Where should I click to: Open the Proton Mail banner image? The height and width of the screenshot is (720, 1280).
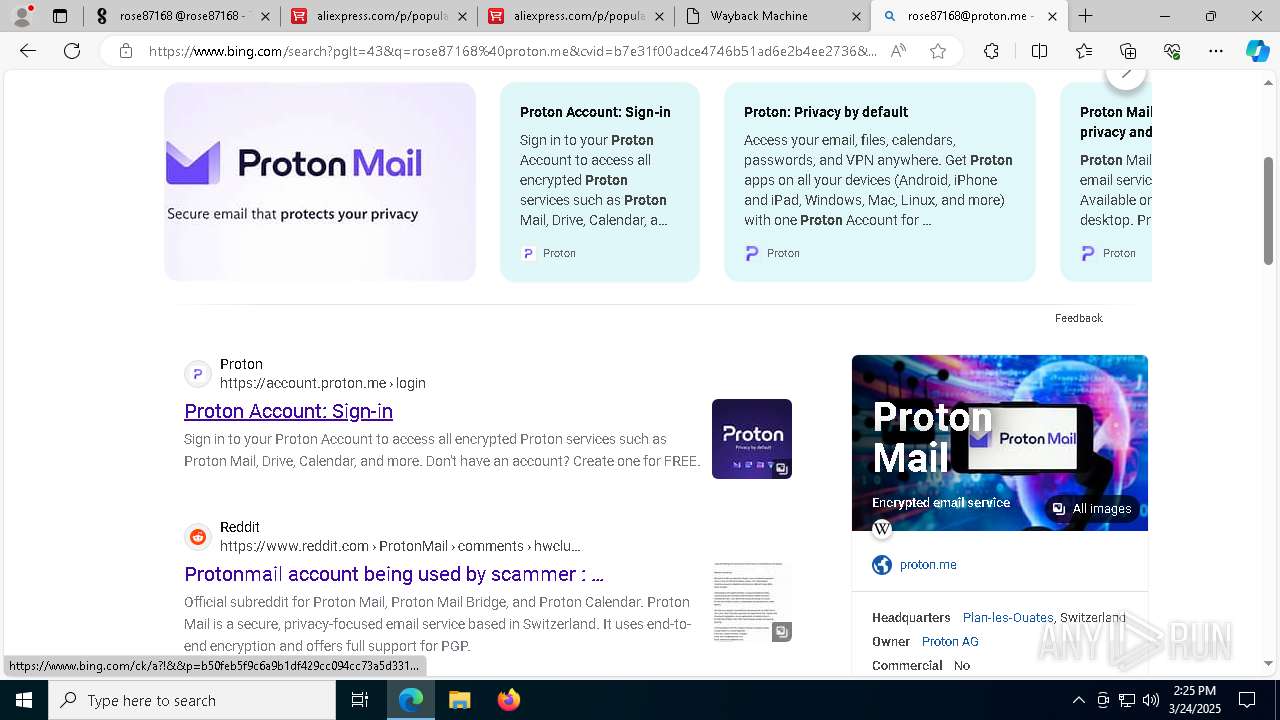(320, 181)
